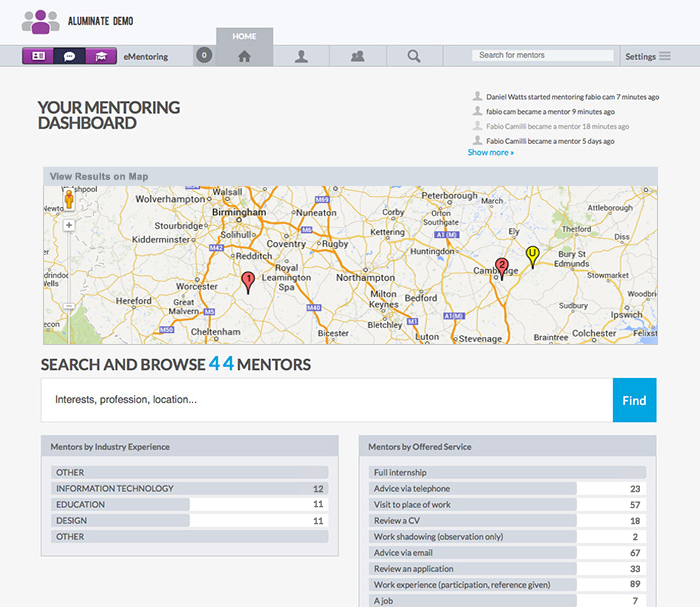Open the single-person profile icon tab

tap(301, 56)
